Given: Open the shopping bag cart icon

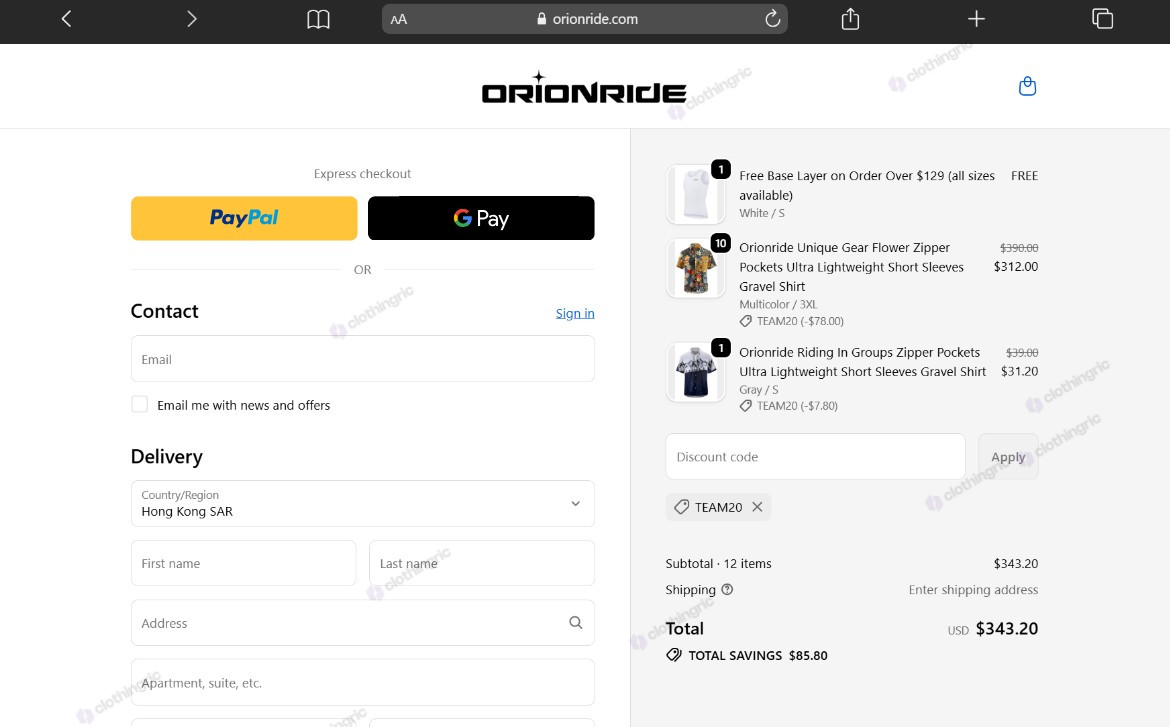Looking at the screenshot, I should point(1027,87).
